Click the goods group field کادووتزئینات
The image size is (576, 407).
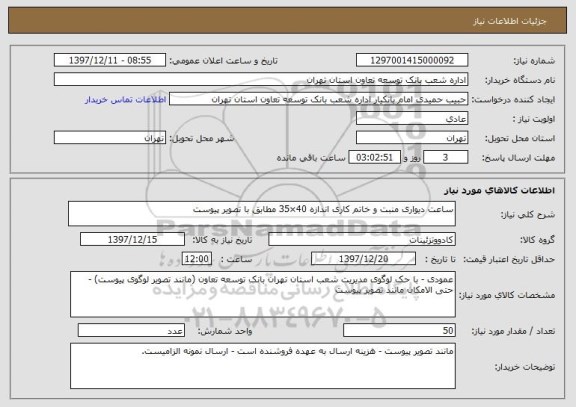pos(362,239)
